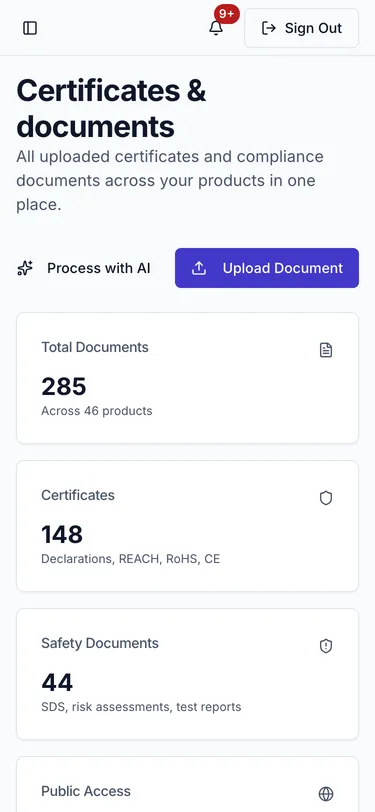375x812 pixels.
Task: Click the Sign Out button
Action: pos(301,28)
